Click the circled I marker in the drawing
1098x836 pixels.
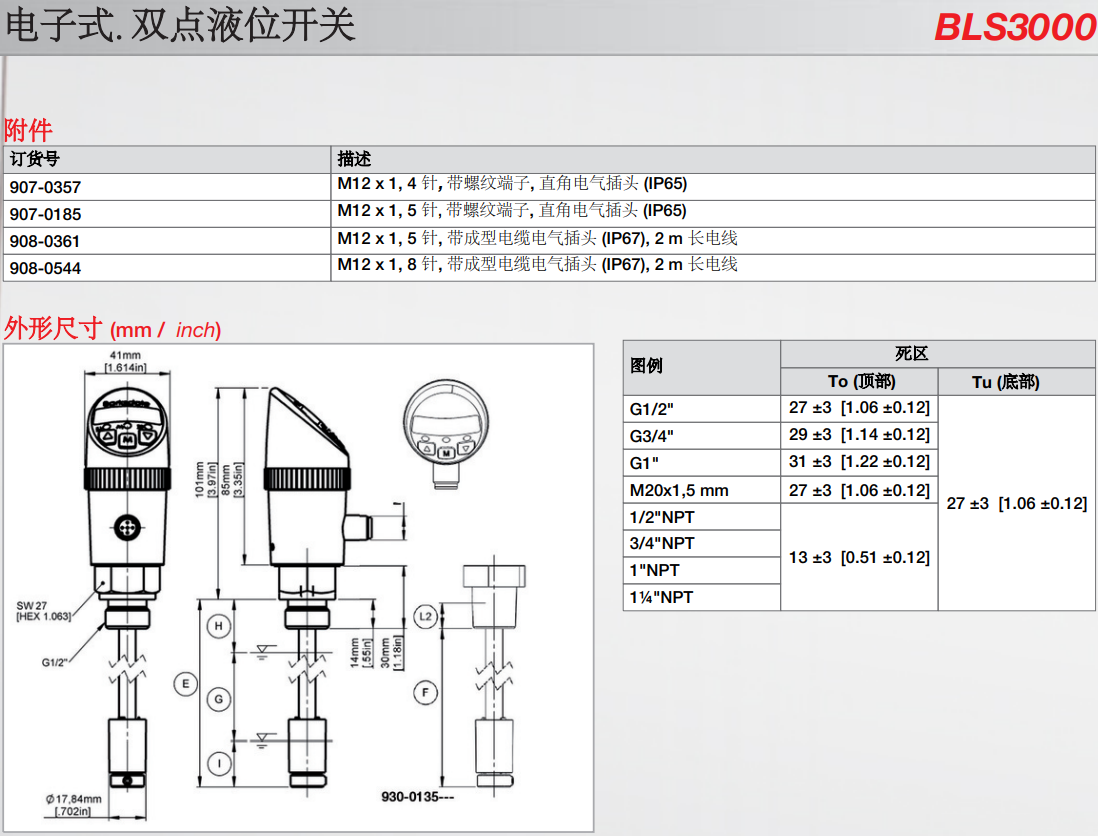(219, 763)
